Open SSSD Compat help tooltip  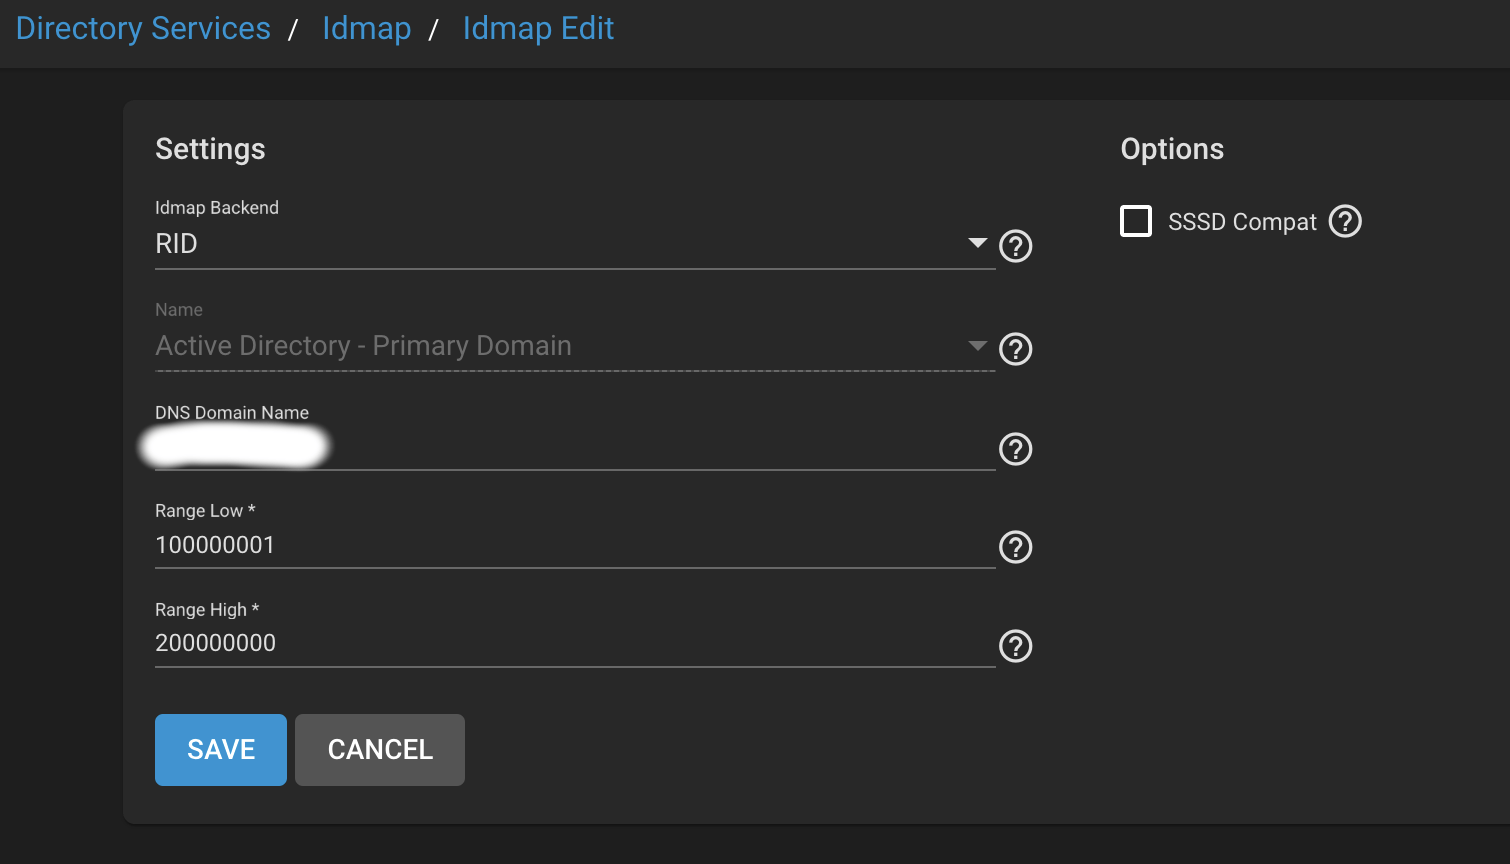pyautogui.click(x=1345, y=221)
